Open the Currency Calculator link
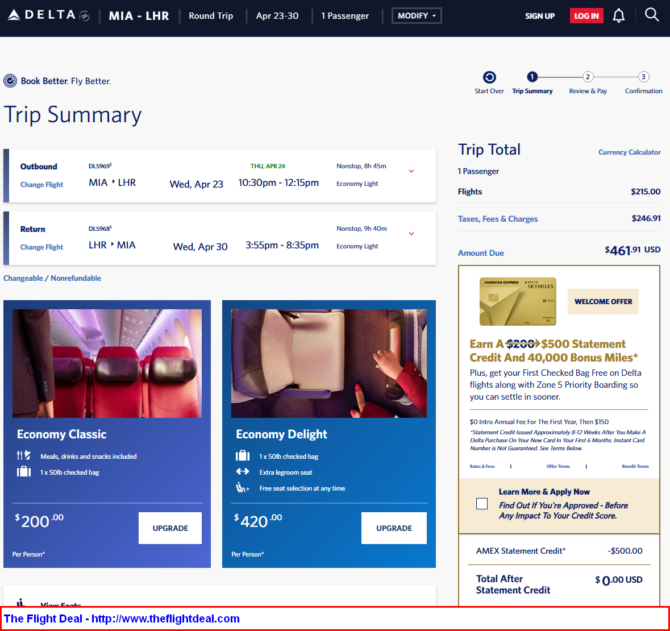The image size is (670, 631). pyautogui.click(x=629, y=152)
